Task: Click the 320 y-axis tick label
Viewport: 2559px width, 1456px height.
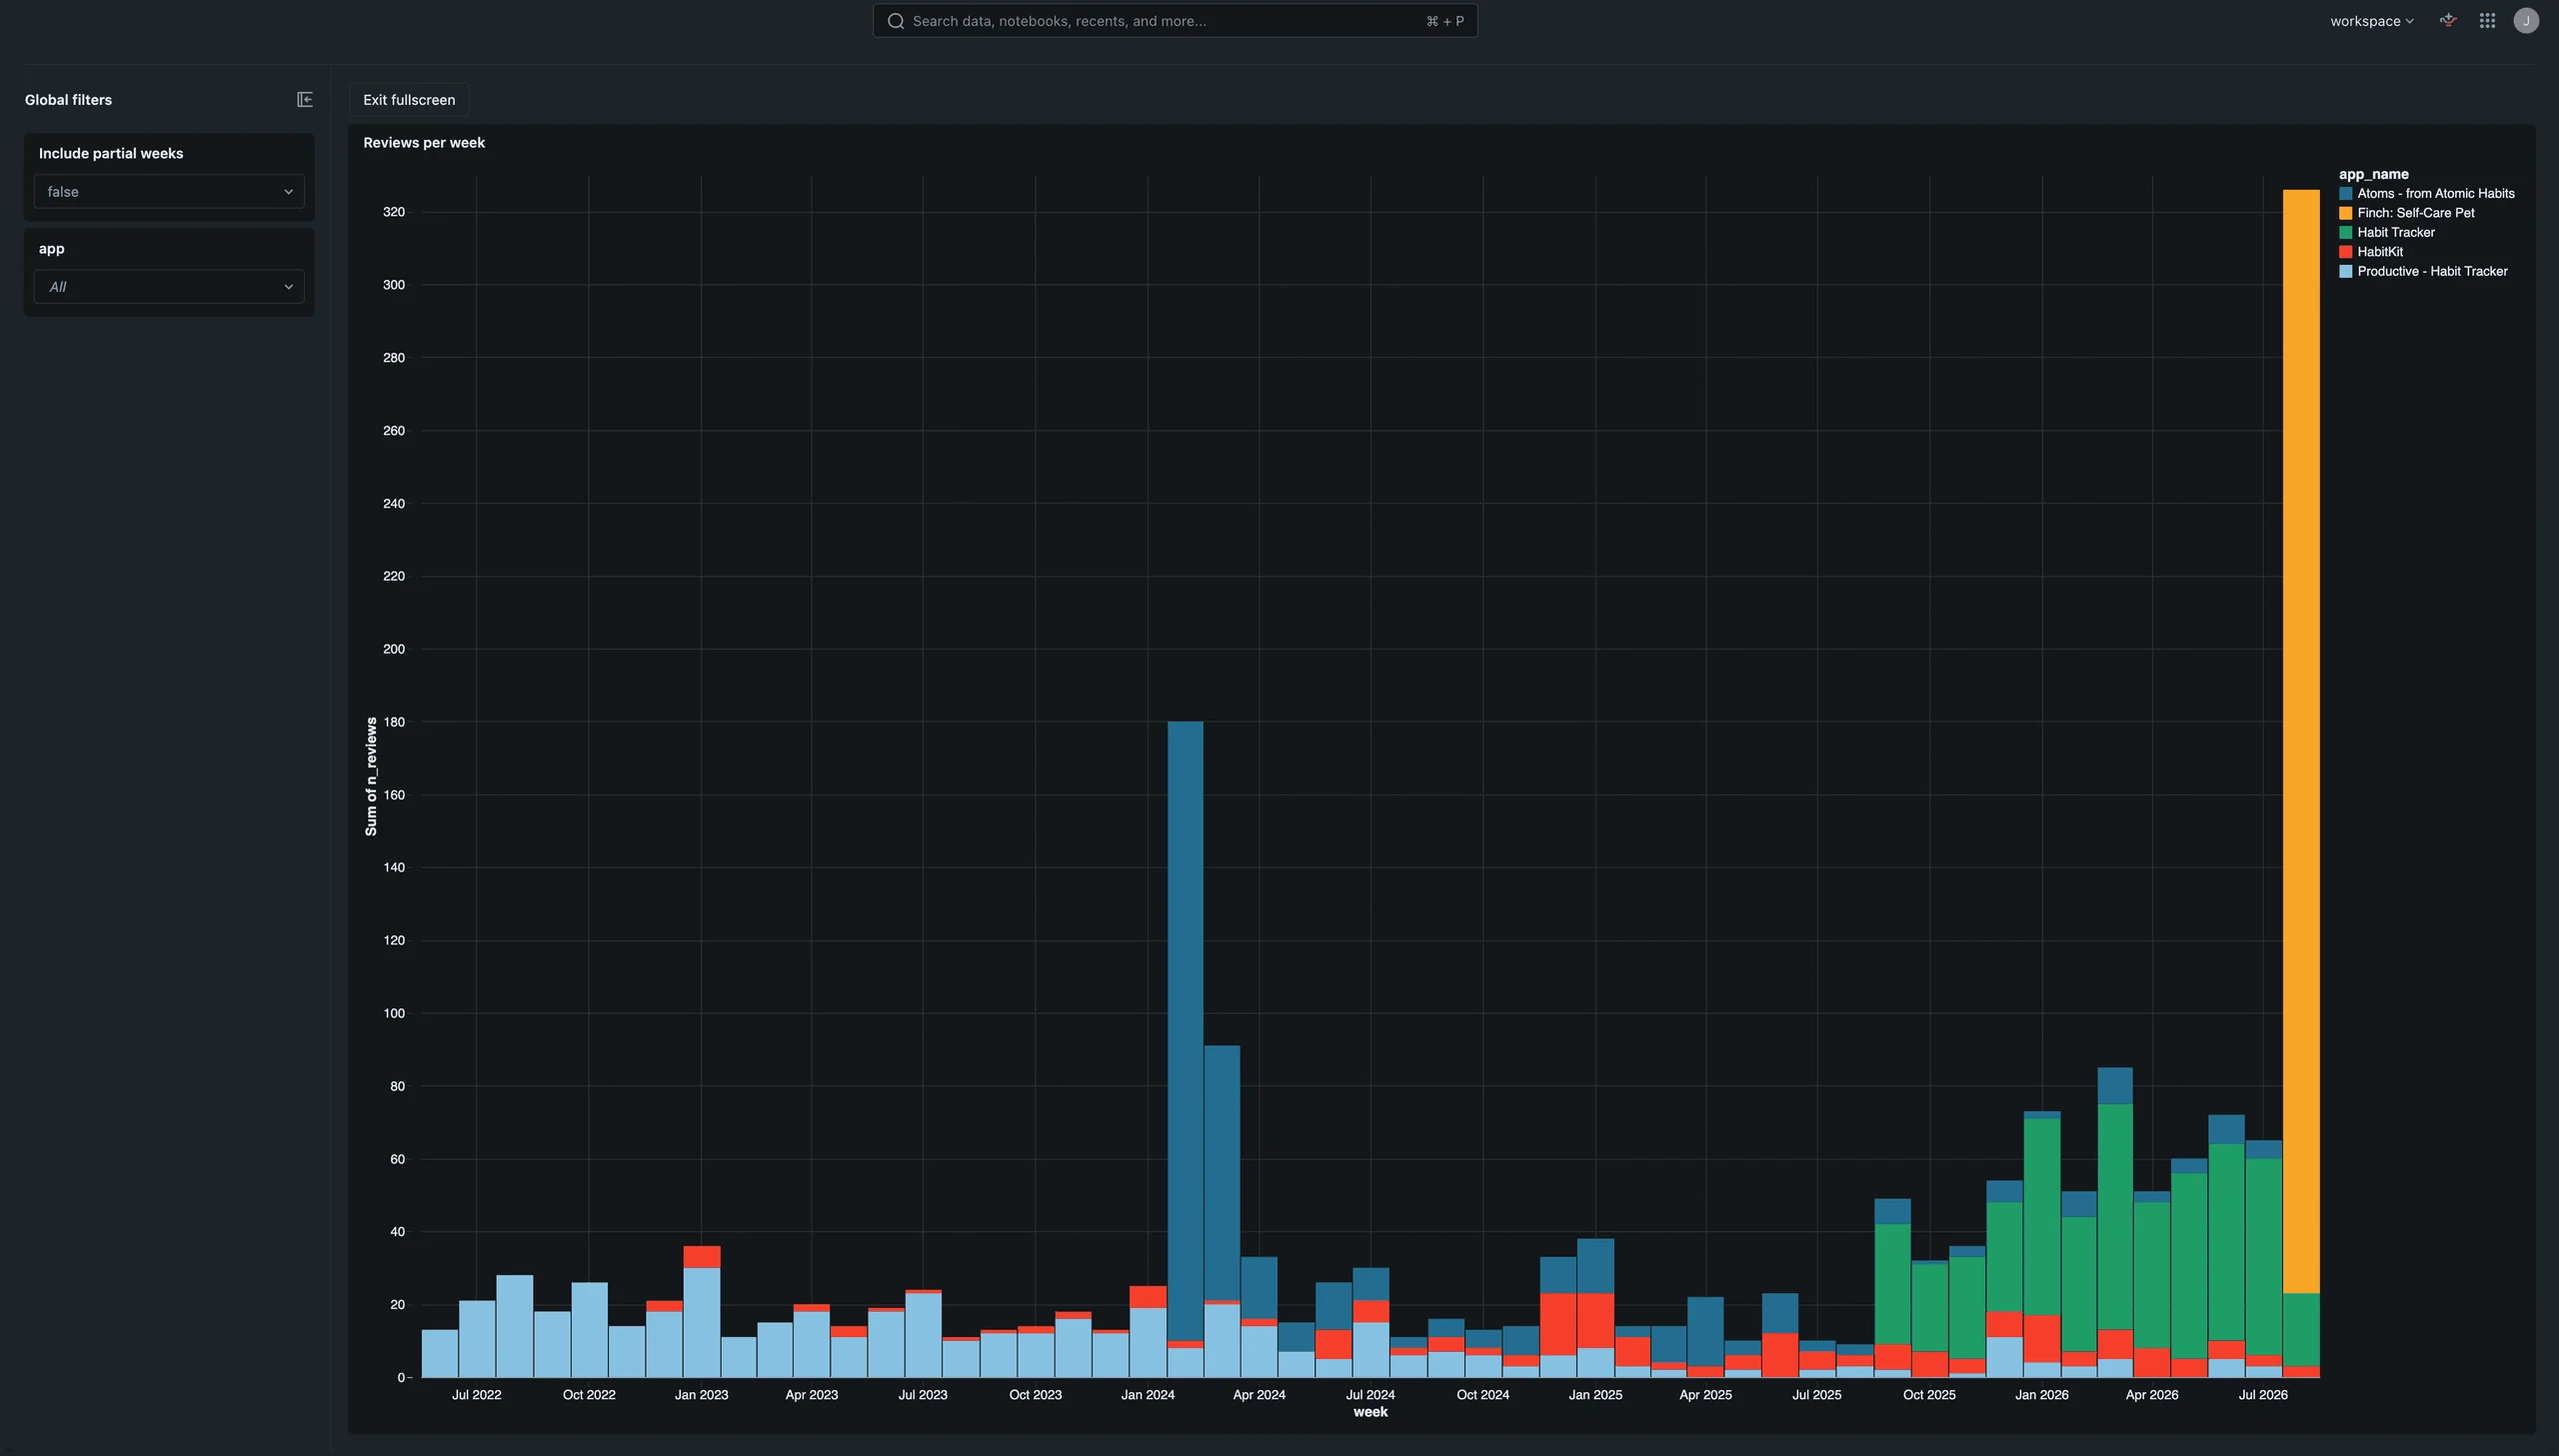Action: [394, 212]
